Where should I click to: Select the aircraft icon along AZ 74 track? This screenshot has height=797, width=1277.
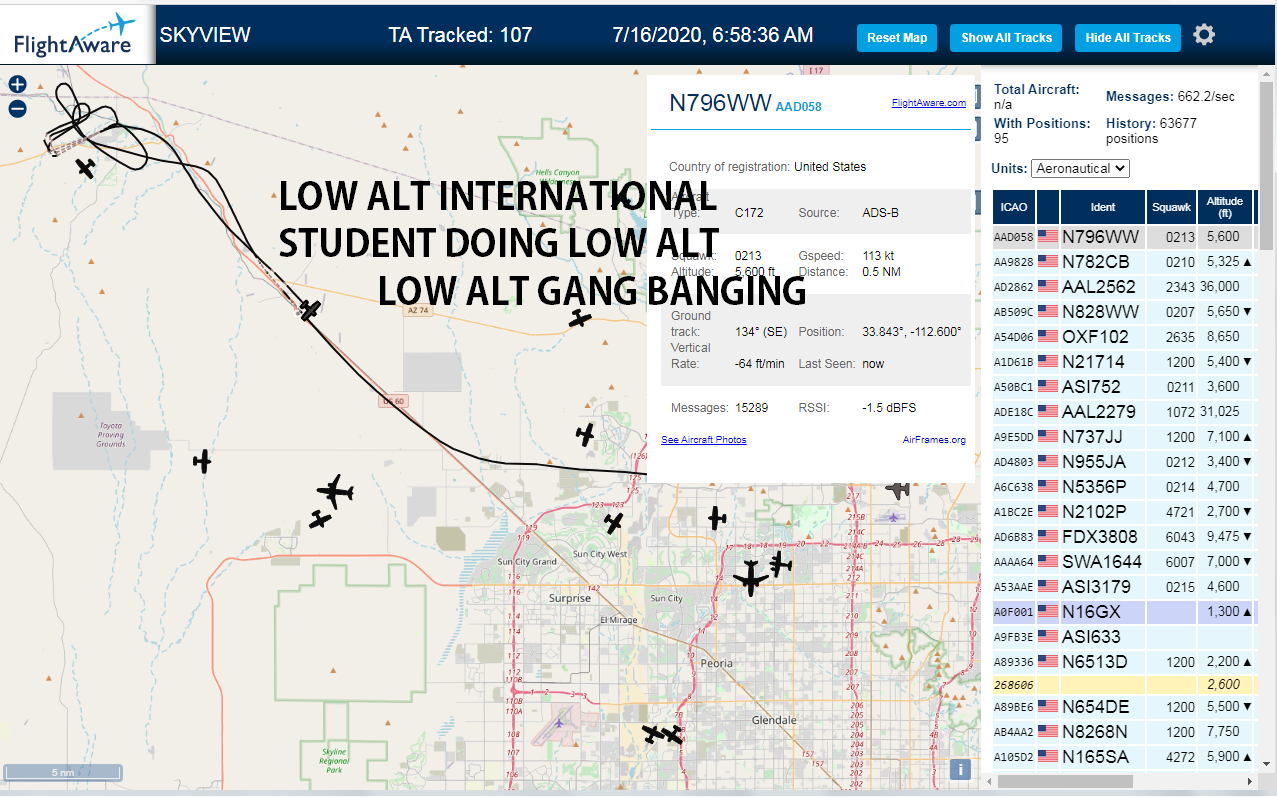[x=311, y=311]
